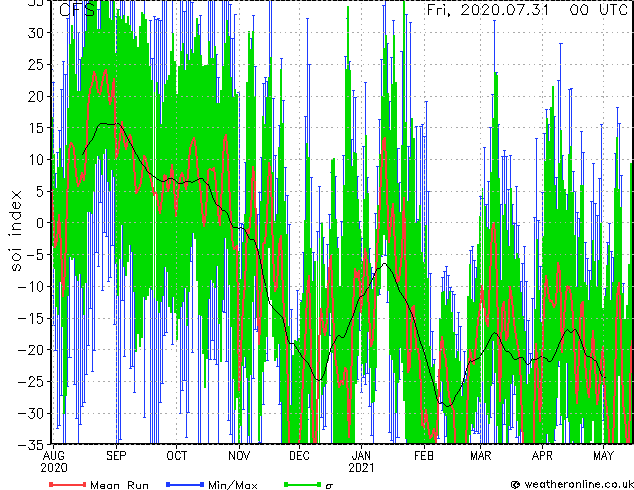Click the y-axis value 30

coord(35,33)
